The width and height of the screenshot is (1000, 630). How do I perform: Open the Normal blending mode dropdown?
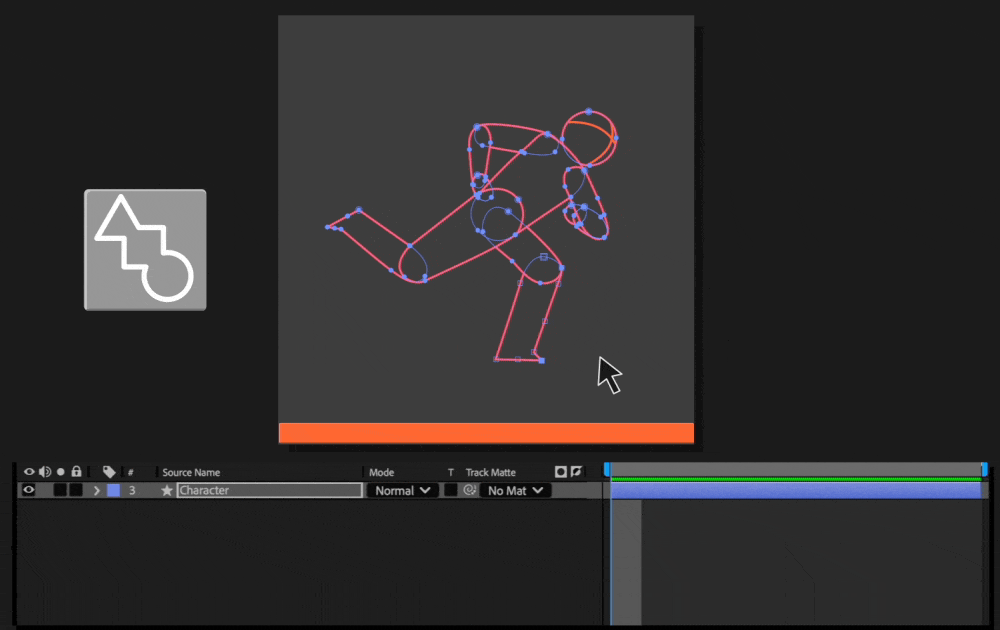pyautogui.click(x=402, y=490)
